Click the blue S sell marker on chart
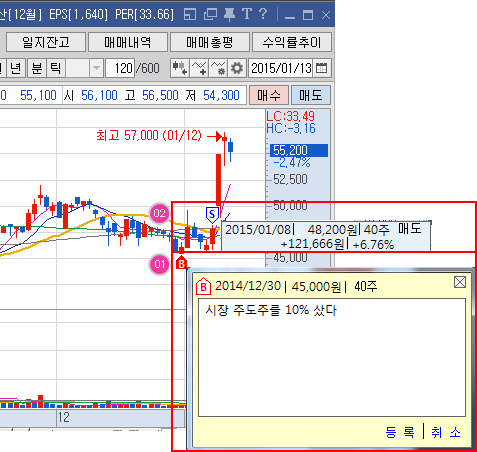Image resolution: width=477 pixels, height=452 pixels. point(212,215)
